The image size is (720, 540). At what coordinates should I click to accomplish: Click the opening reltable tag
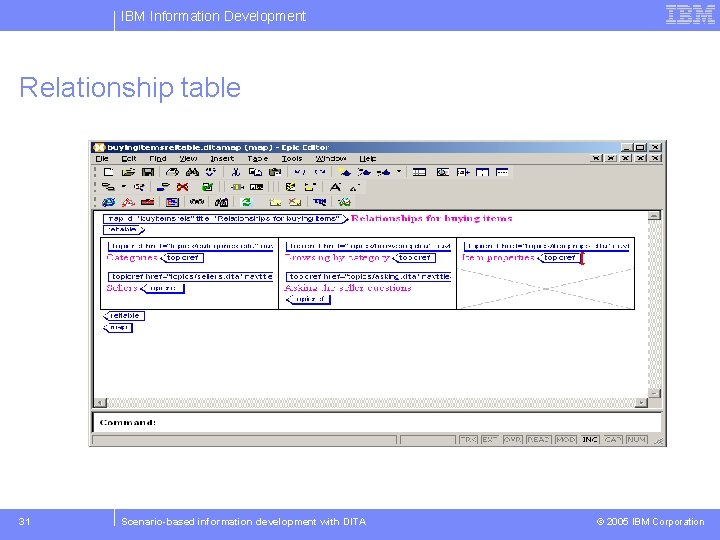(124, 230)
